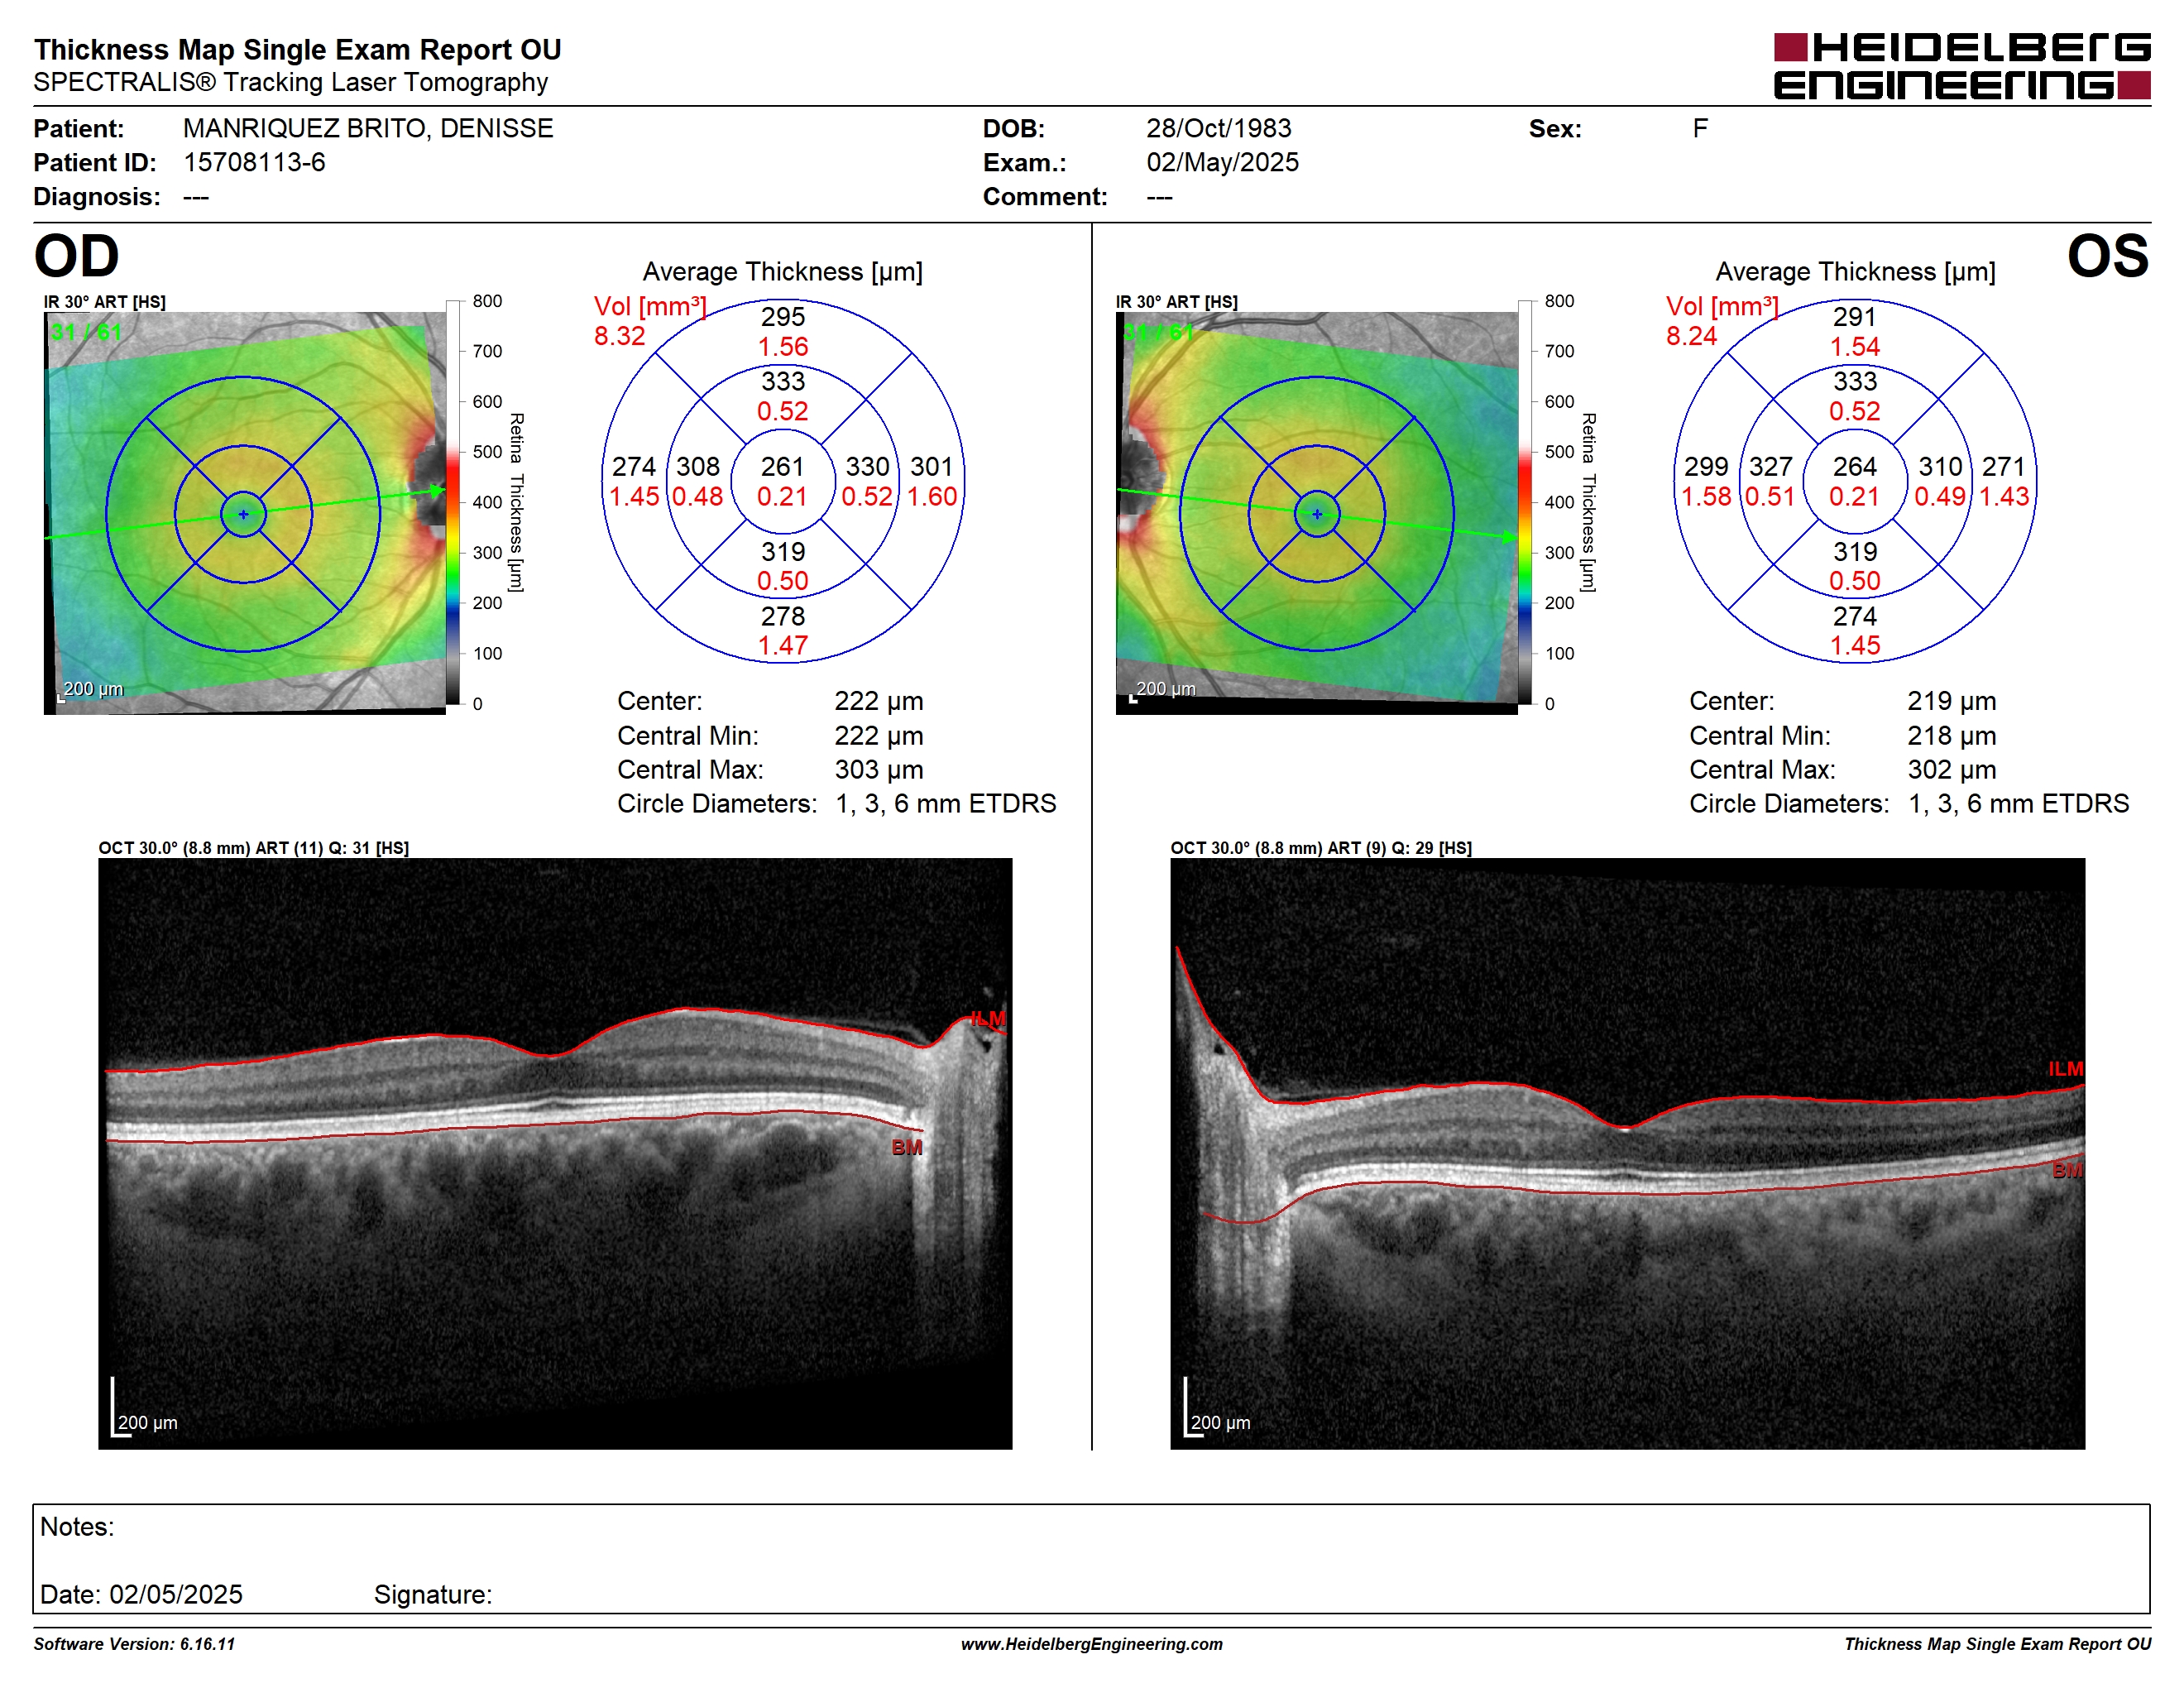This screenshot has height=1688, width=2184.
Task: Click the footer report name at bottom right
Action: (1997, 1644)
